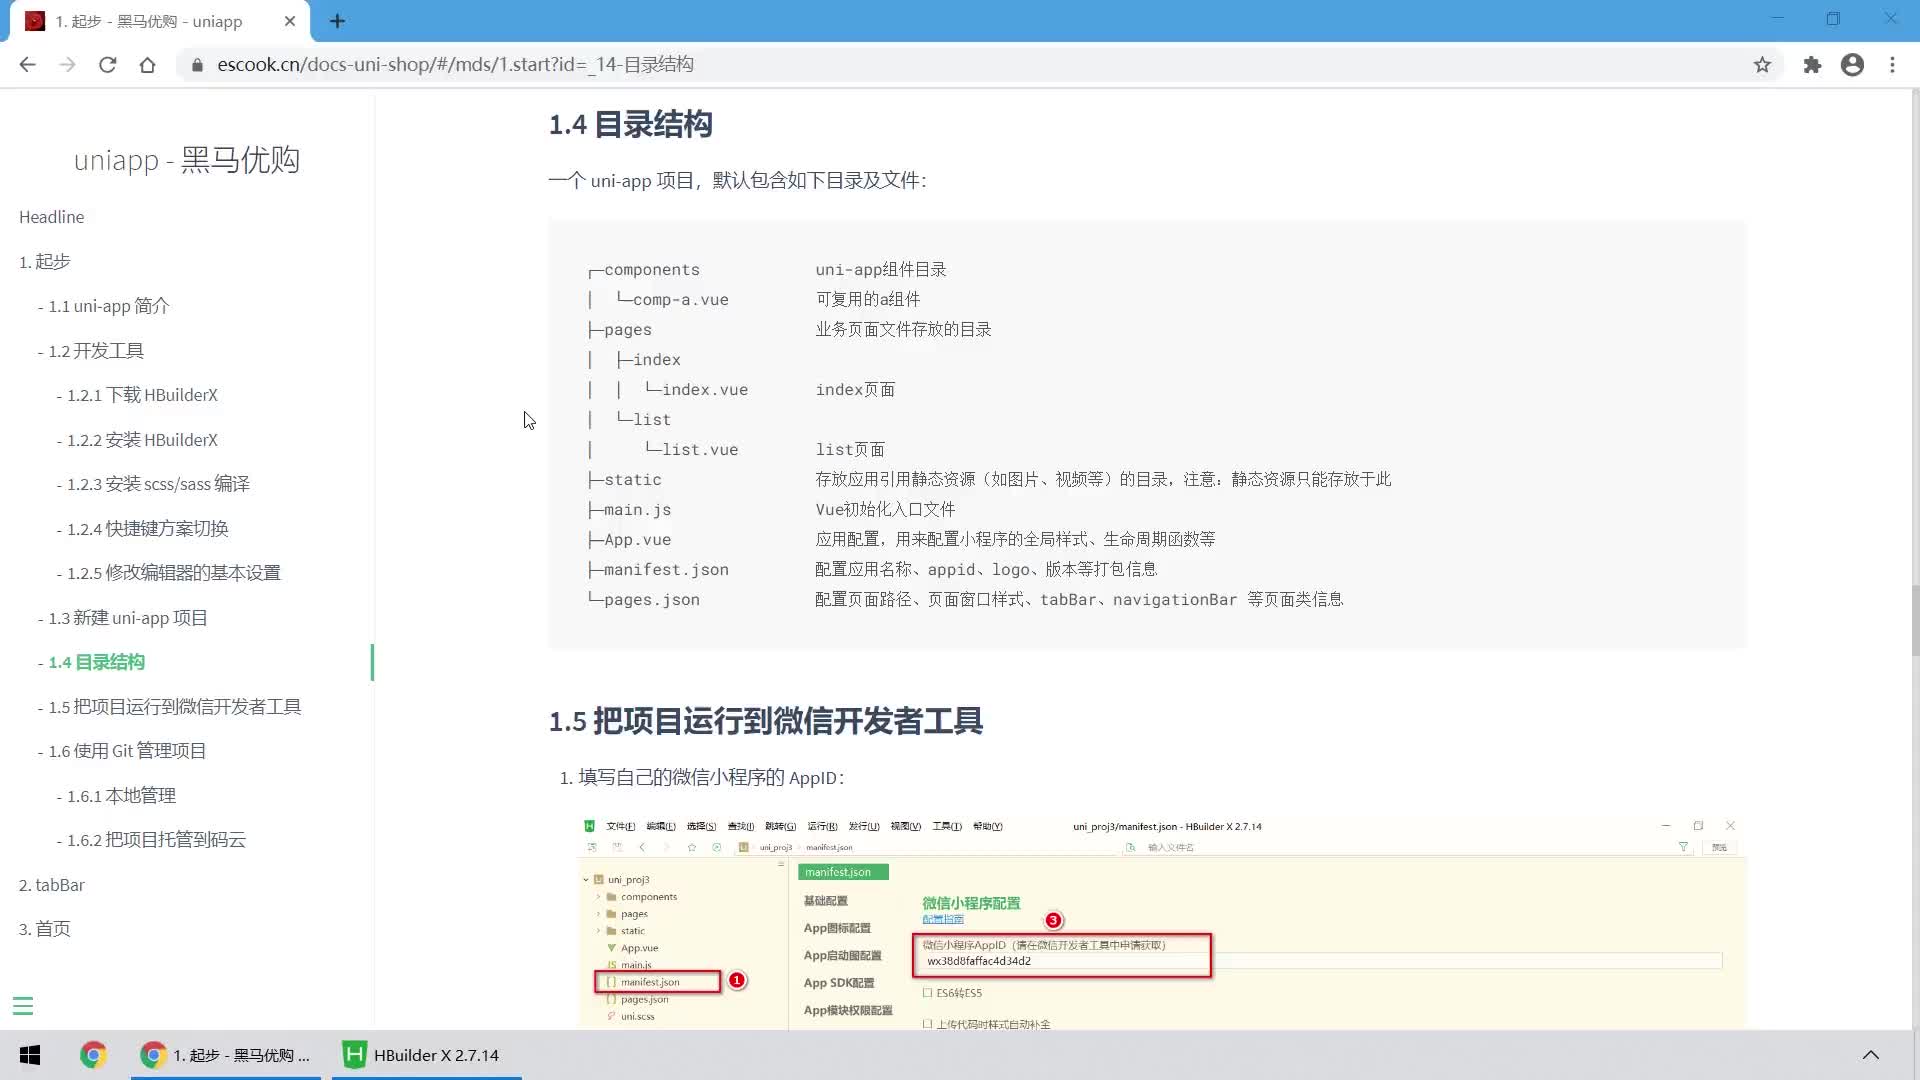Click the address bar URL

[455, 65]
